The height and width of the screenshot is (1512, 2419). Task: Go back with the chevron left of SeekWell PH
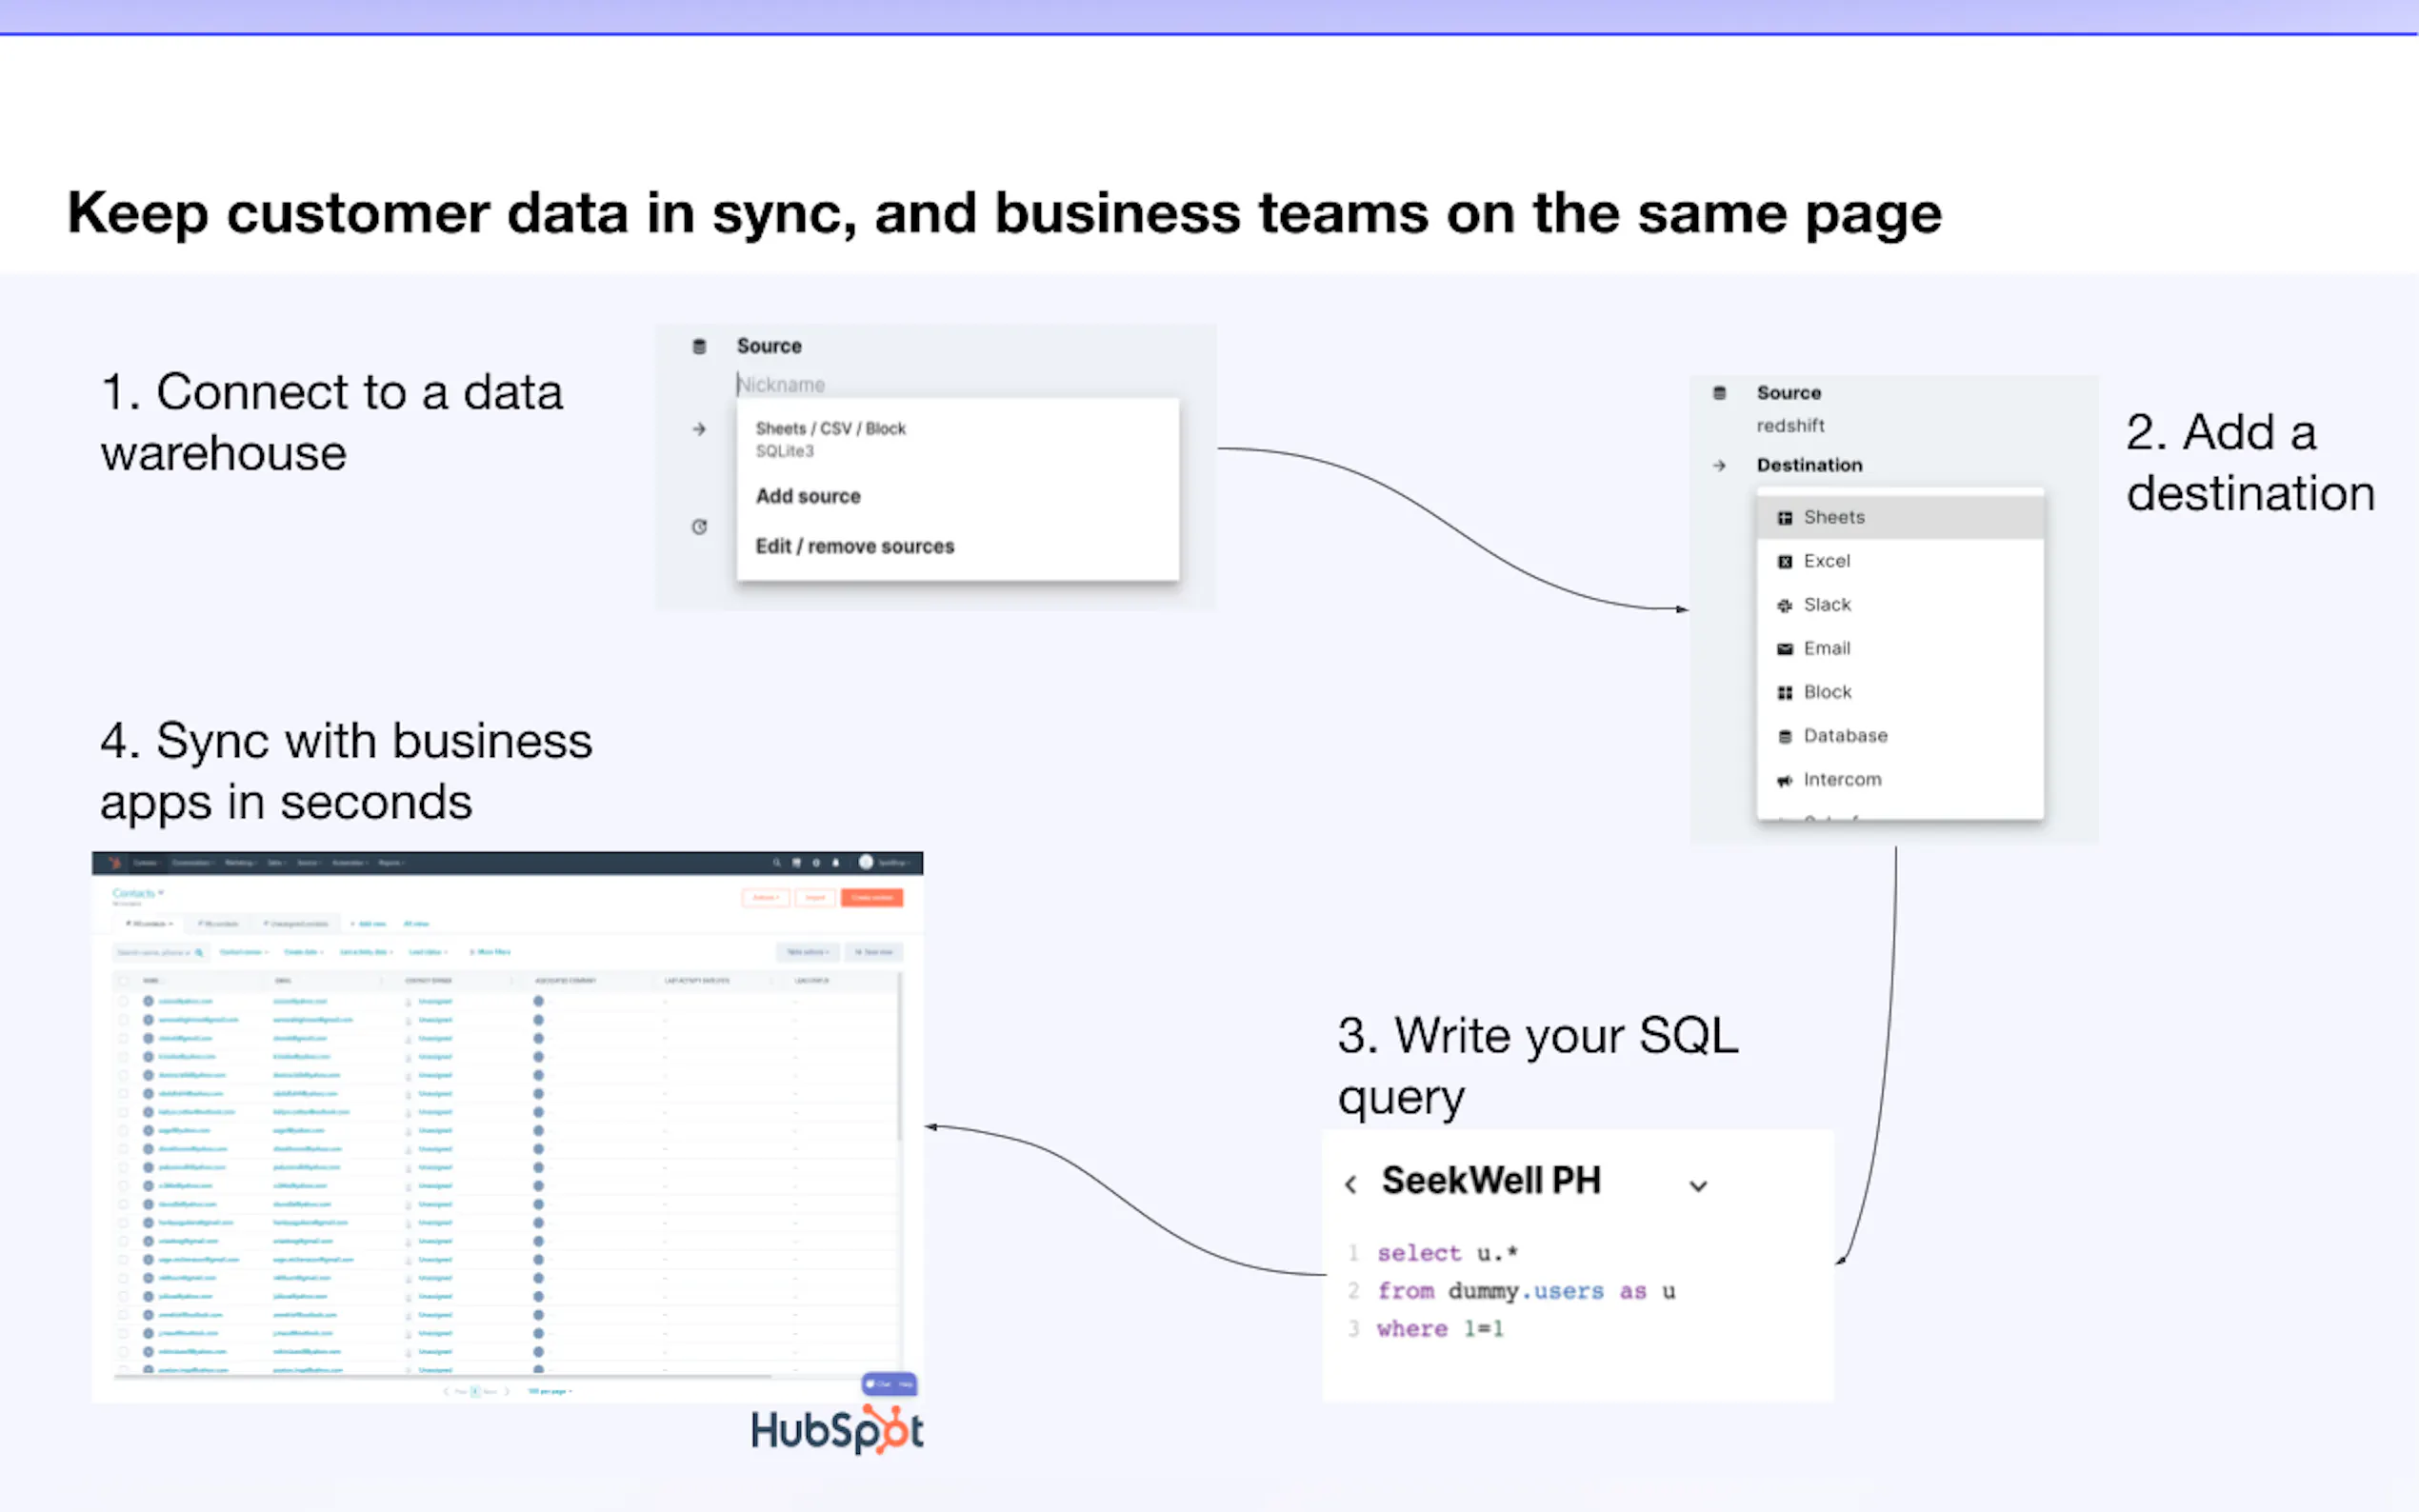(1351, 1185)
